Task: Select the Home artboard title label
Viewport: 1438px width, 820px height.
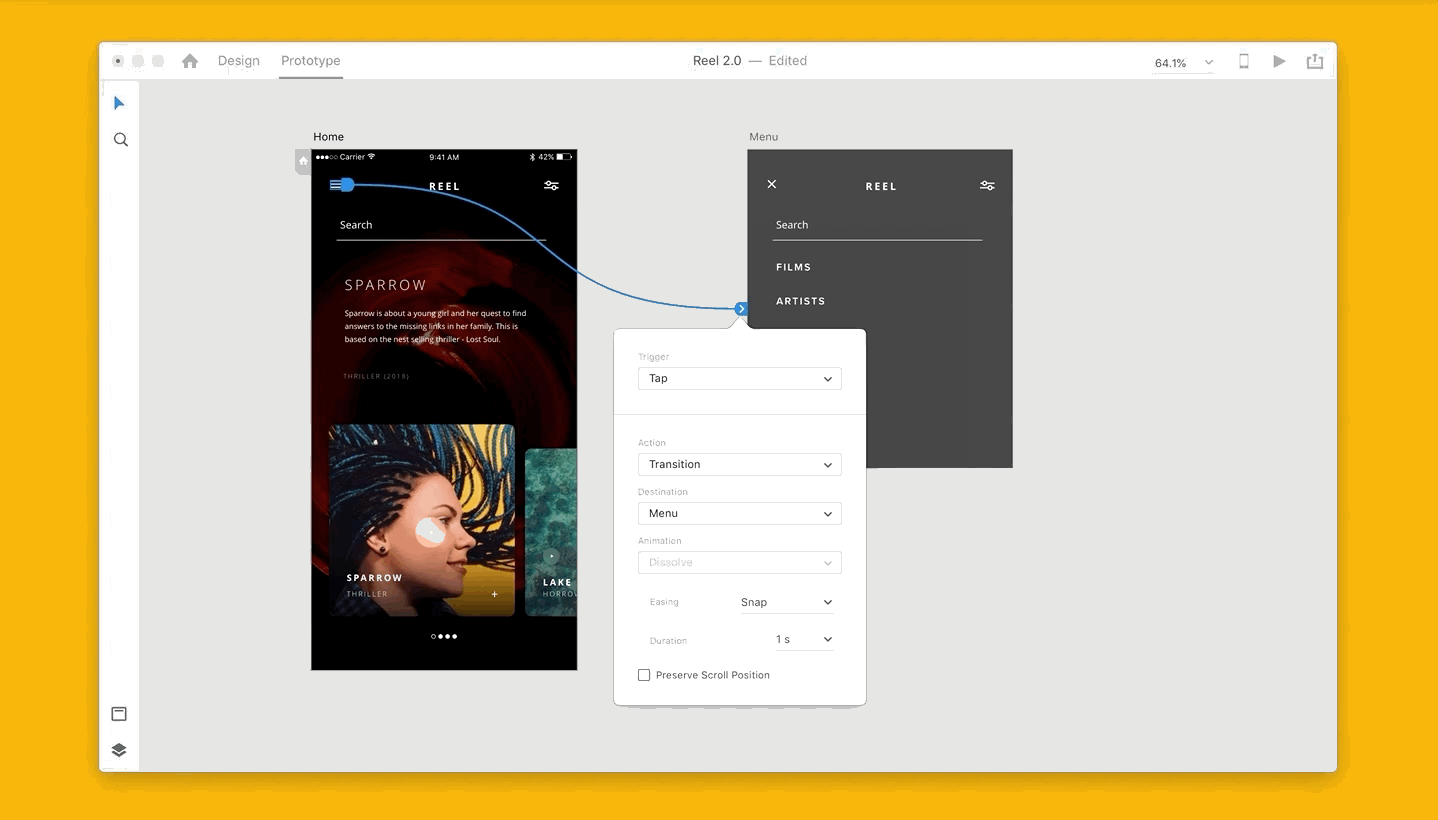Action: (x=328, y=137)
